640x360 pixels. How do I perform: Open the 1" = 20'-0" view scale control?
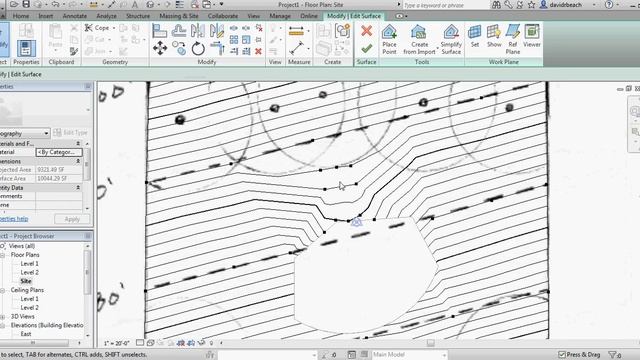coord(116,343)
